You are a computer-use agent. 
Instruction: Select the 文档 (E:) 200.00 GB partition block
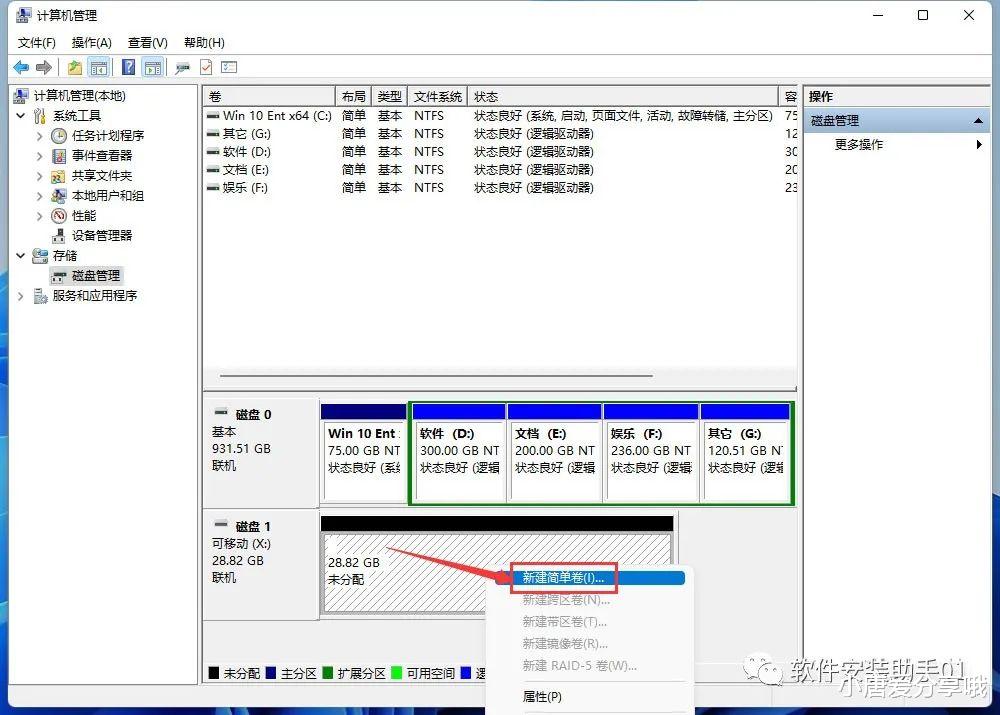coord(555,453)
